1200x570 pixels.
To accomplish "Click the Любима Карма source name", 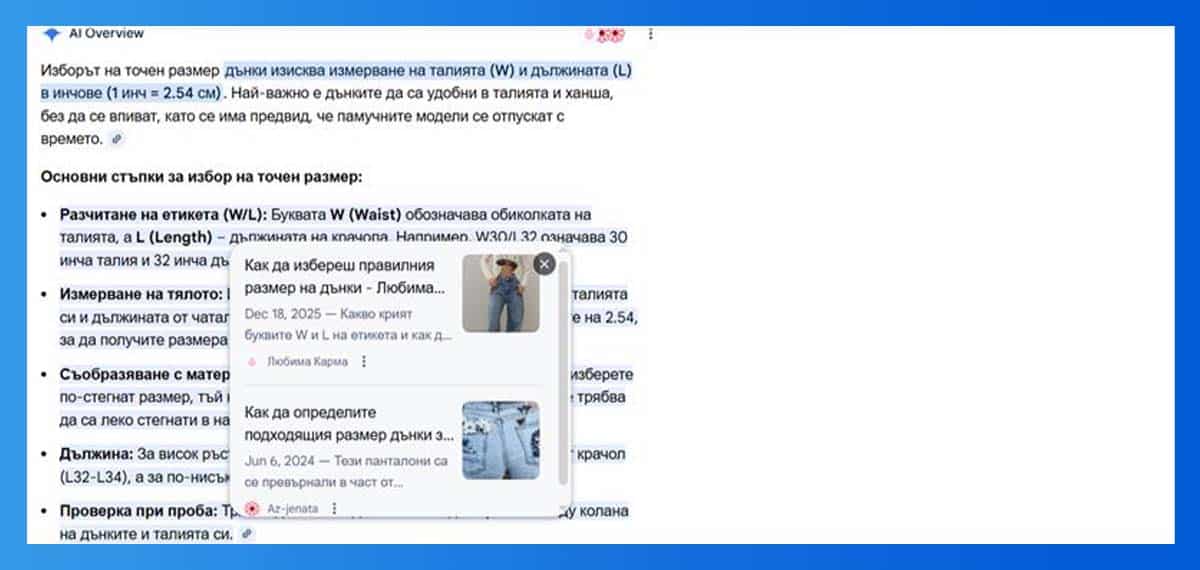I will [308, 362].
